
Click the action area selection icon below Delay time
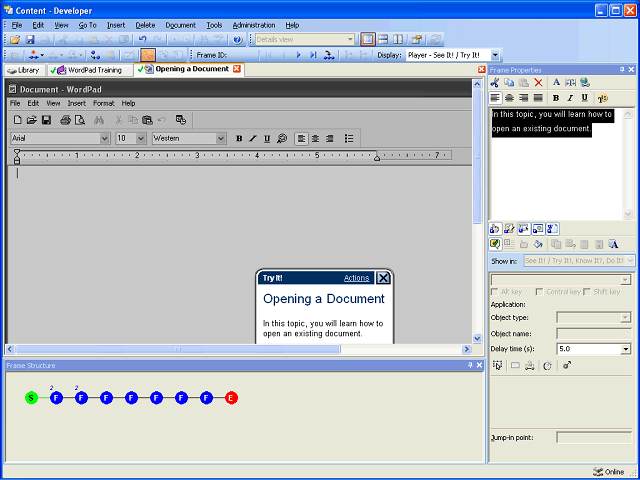[497, 365]
